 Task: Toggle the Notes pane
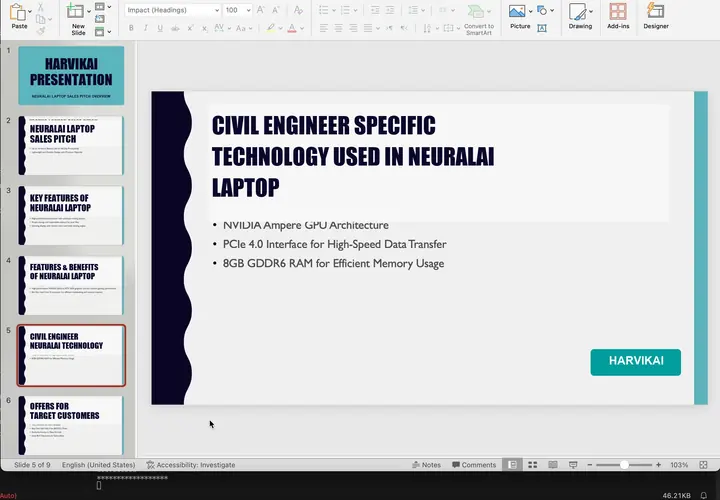click(x=427, y=465)
